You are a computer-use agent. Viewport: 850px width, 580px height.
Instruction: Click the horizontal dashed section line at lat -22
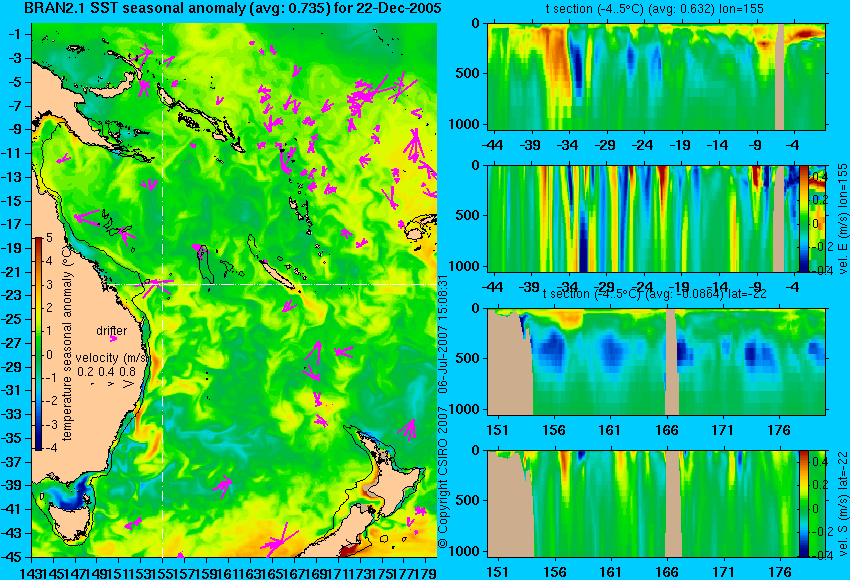pyautogui.click(x=274, y=284)
